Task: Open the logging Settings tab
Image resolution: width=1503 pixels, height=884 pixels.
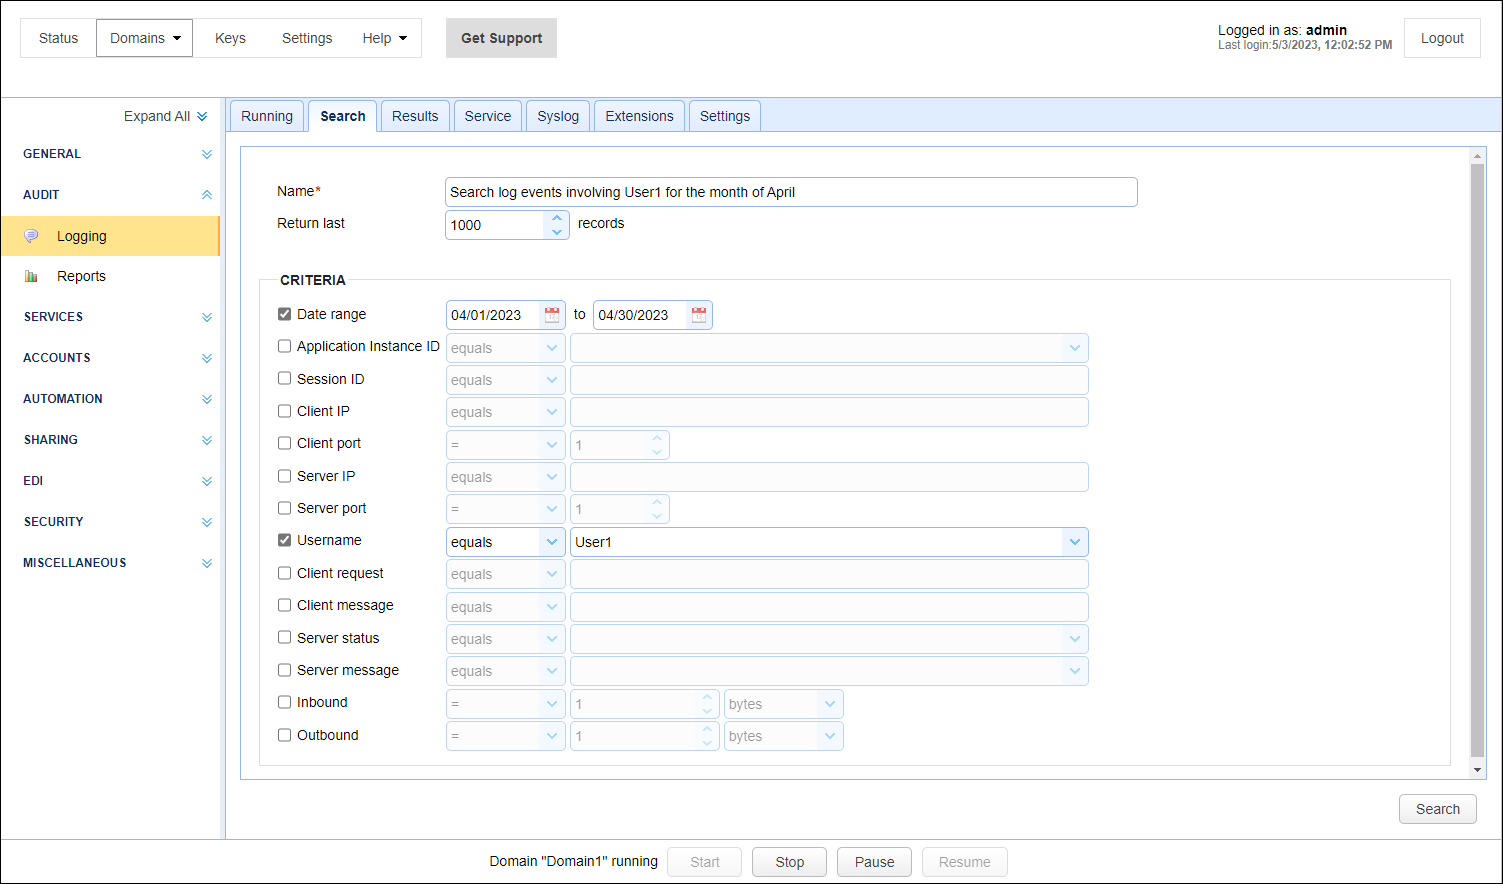Action: pos(725,116)
